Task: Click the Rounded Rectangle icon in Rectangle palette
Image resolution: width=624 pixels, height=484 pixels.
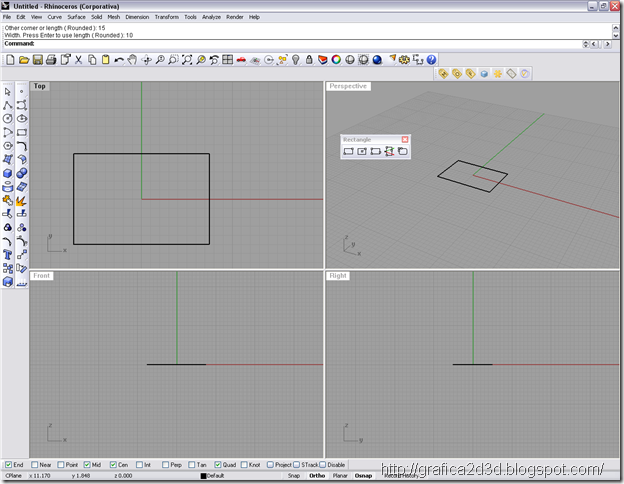Action: [x=403, y=151]
